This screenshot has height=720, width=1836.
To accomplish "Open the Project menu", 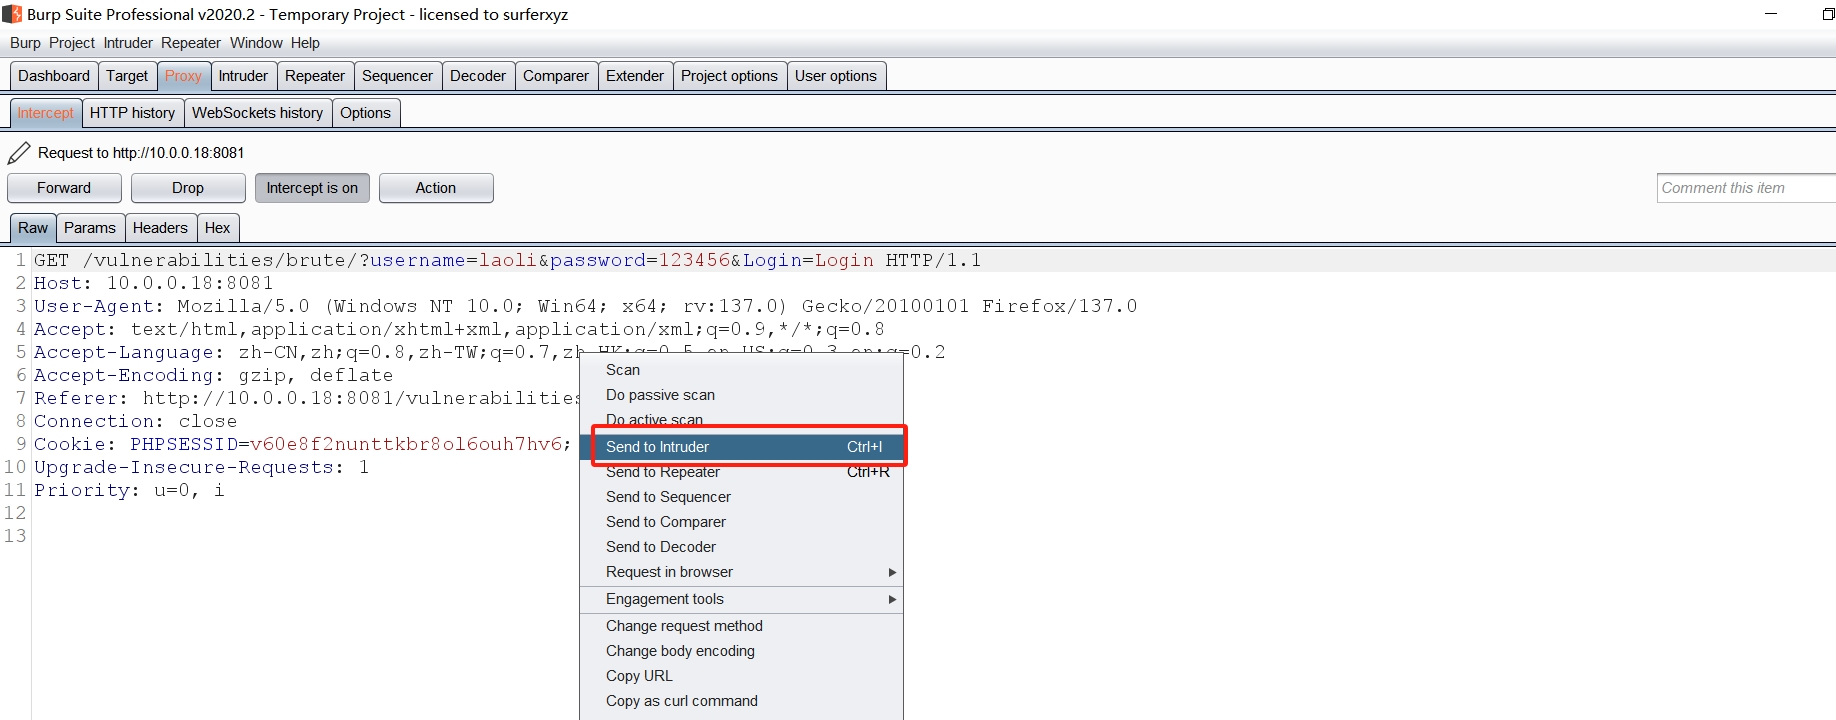I will click(x=72, y=43).
